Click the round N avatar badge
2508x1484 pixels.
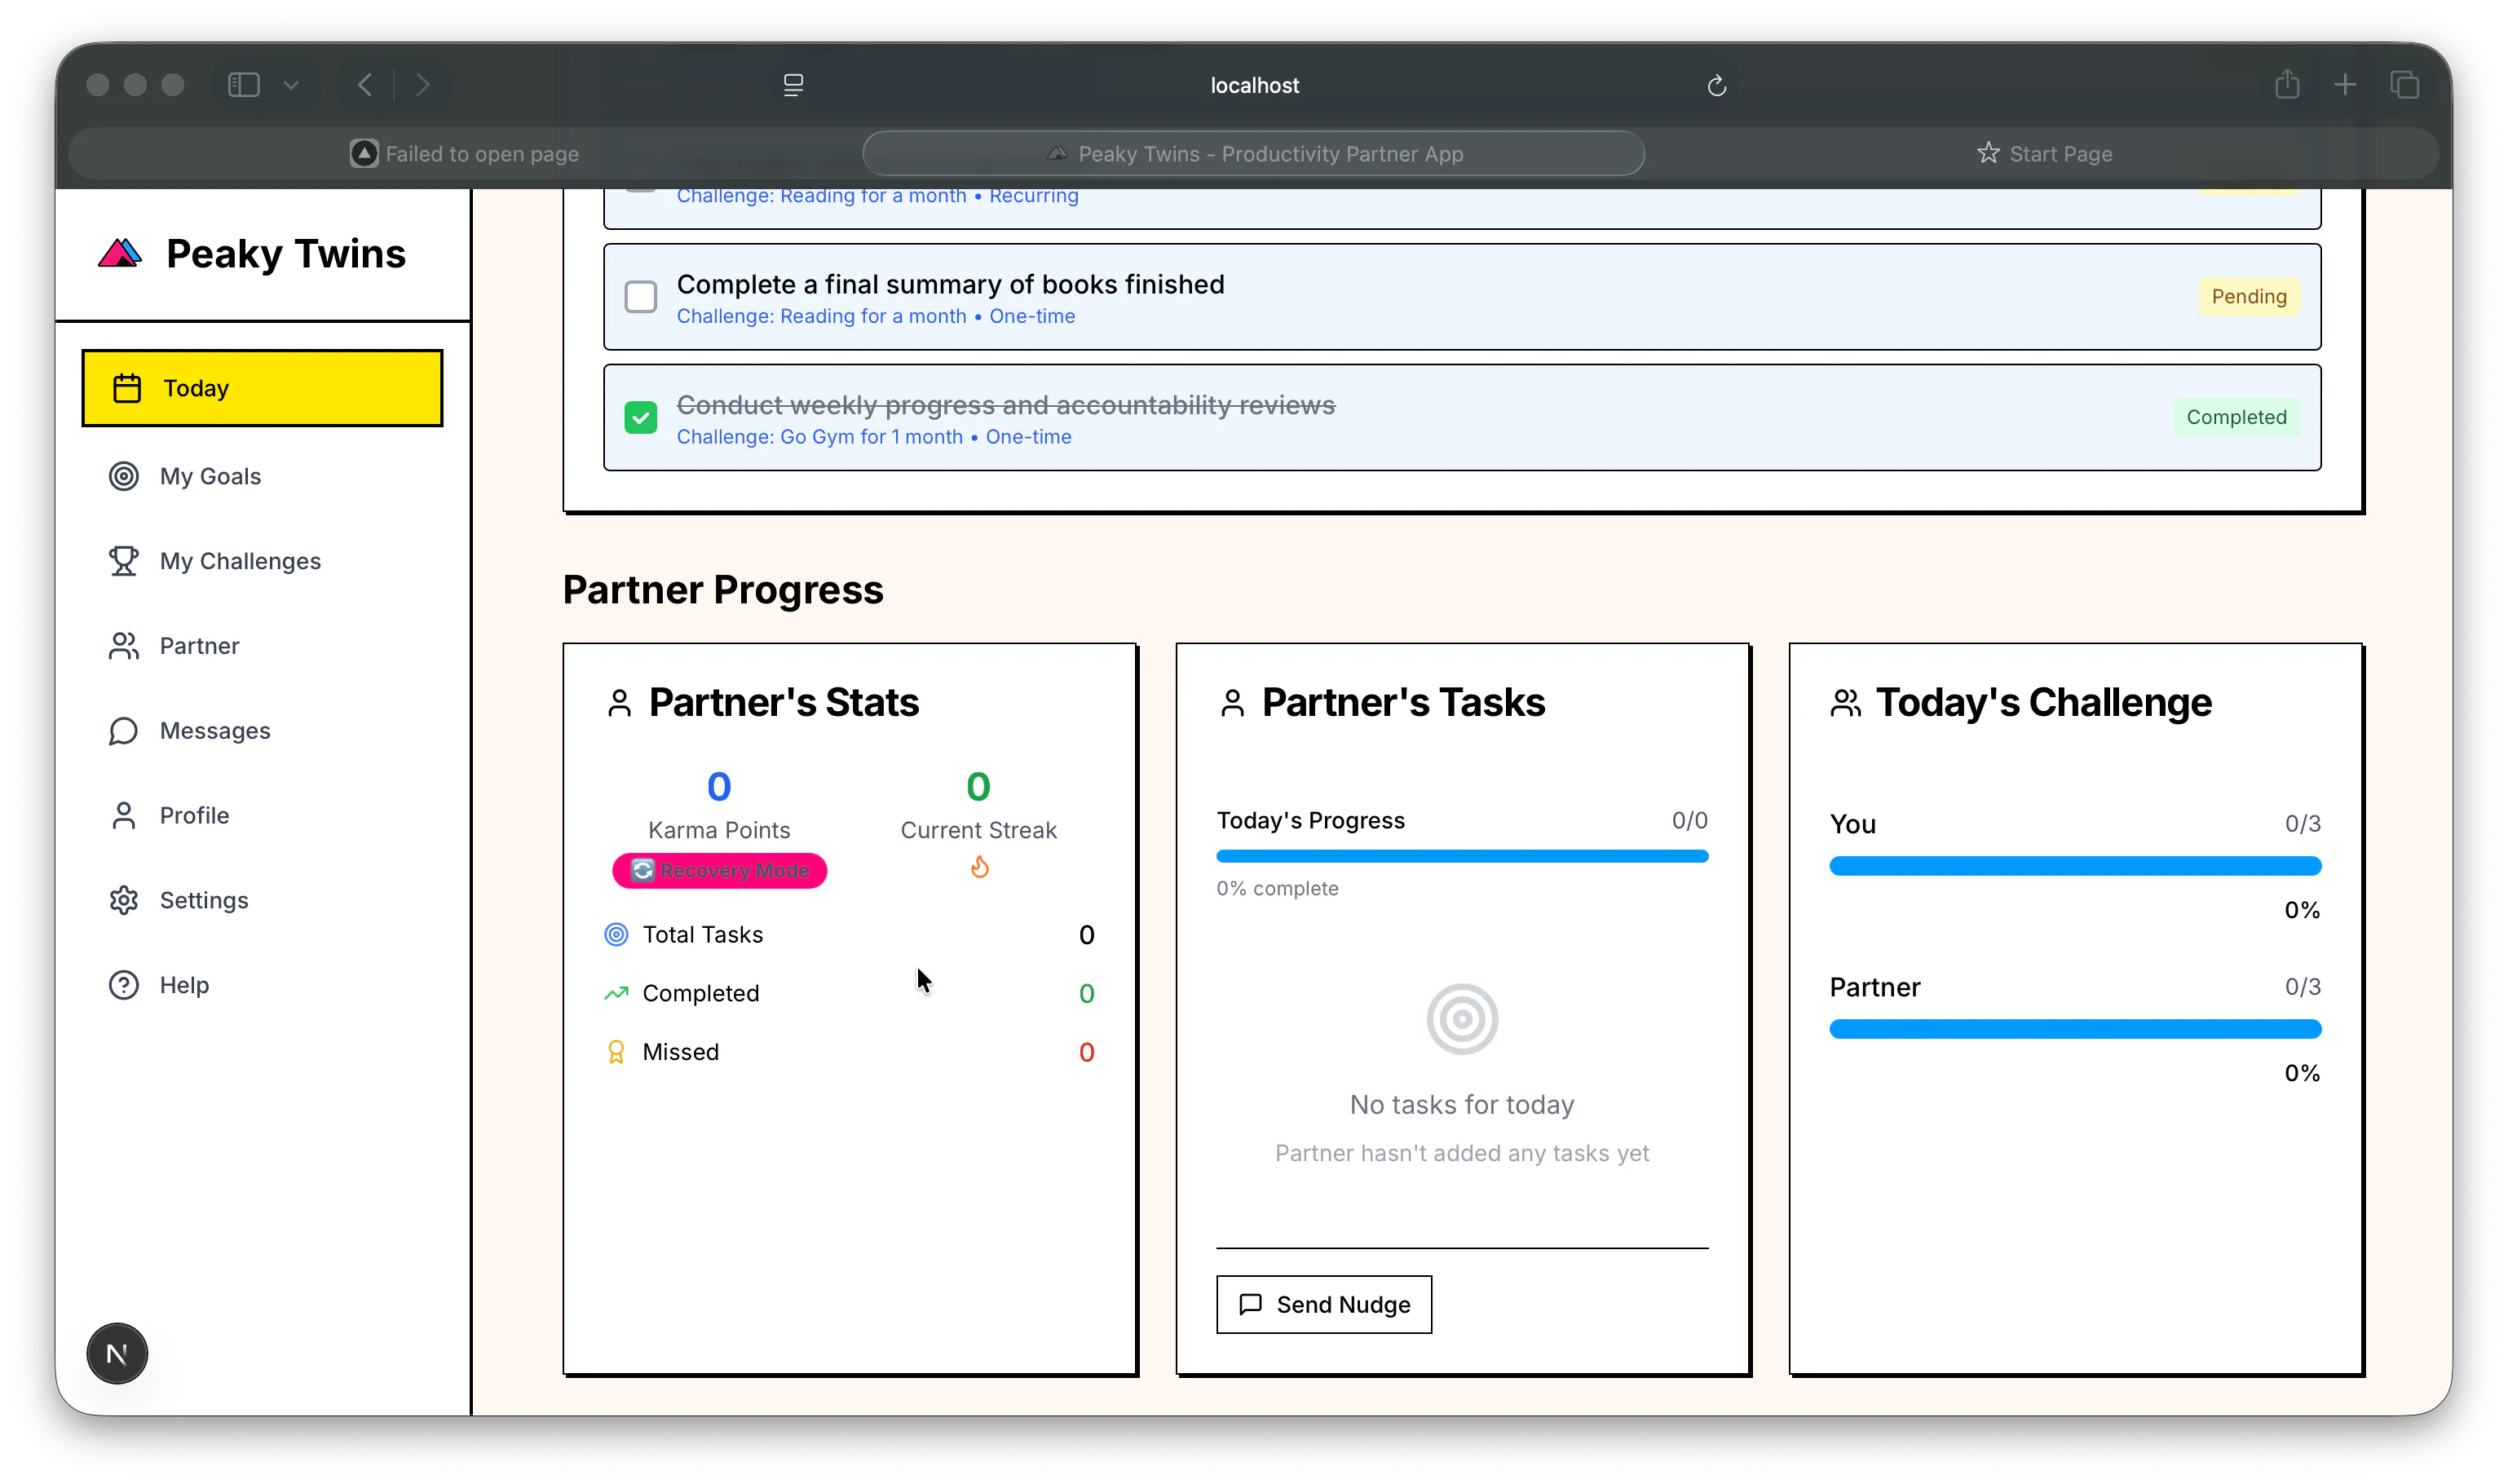pyautogui.click(x=117, y=1354)
